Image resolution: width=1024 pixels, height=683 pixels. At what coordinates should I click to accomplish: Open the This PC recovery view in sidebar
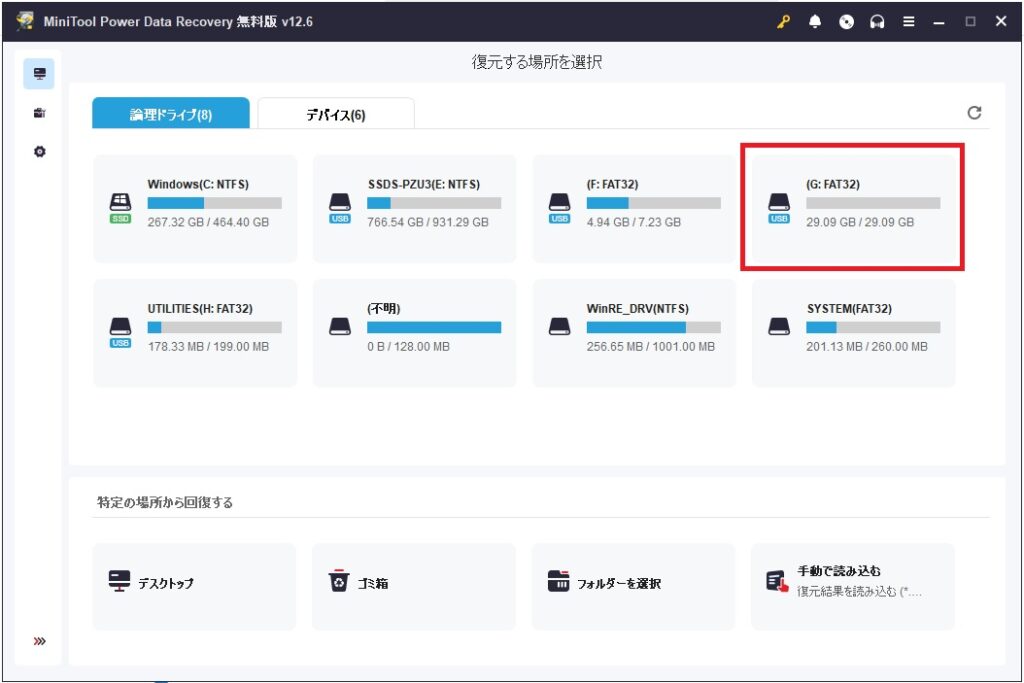coord(39,74)
